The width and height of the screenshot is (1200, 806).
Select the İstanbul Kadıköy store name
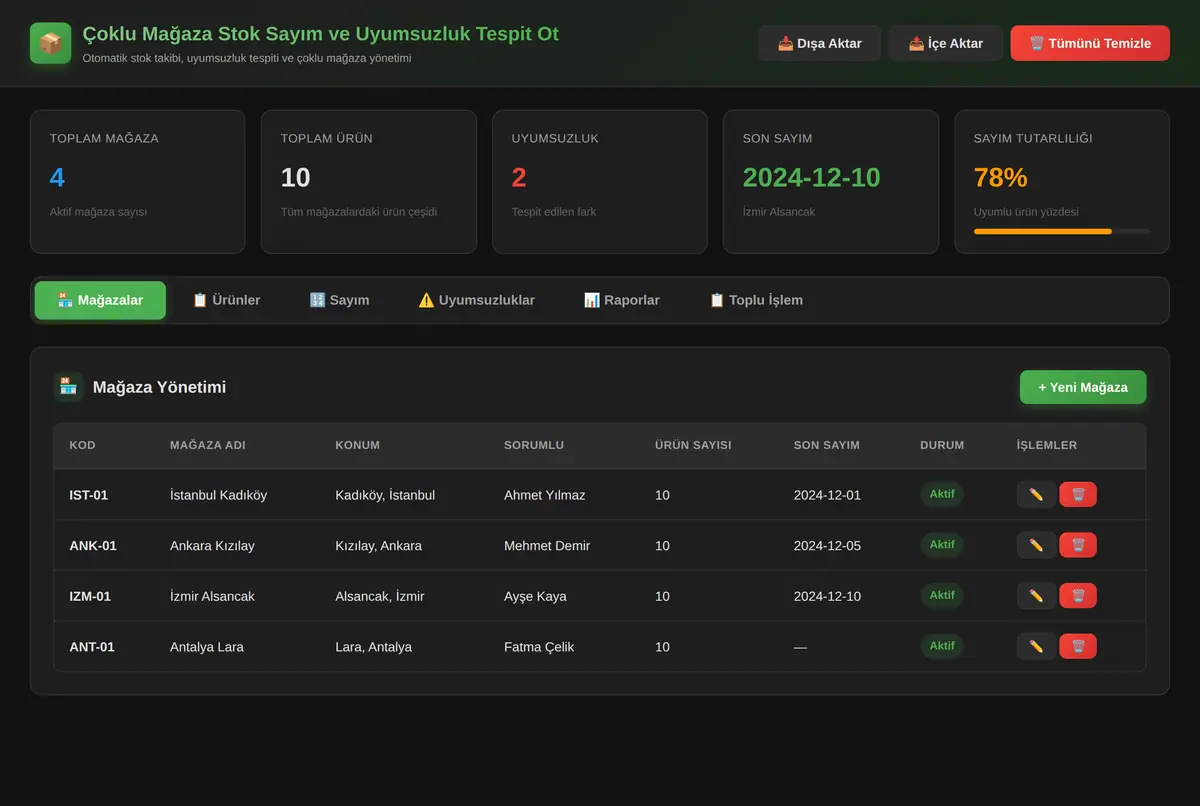point(219,495)
